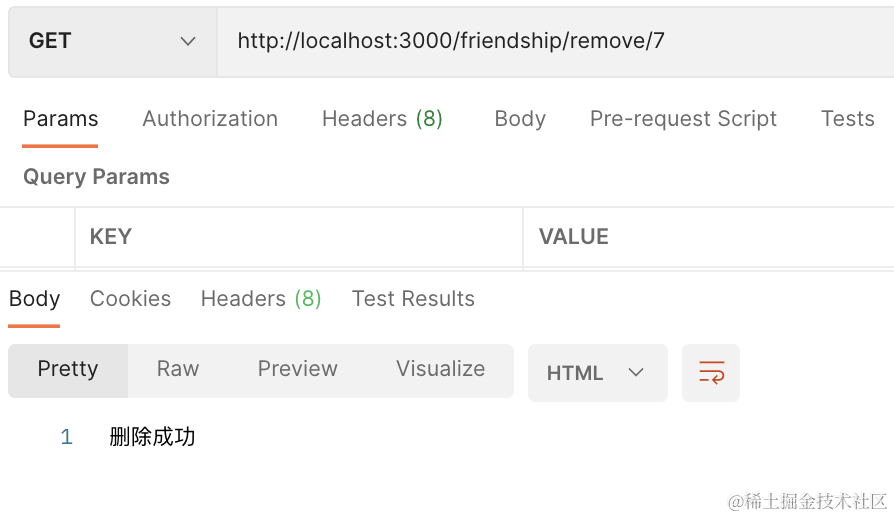894x518 pixels.
Task: Open the Test Results tab
Action: (x=413, y=299)
